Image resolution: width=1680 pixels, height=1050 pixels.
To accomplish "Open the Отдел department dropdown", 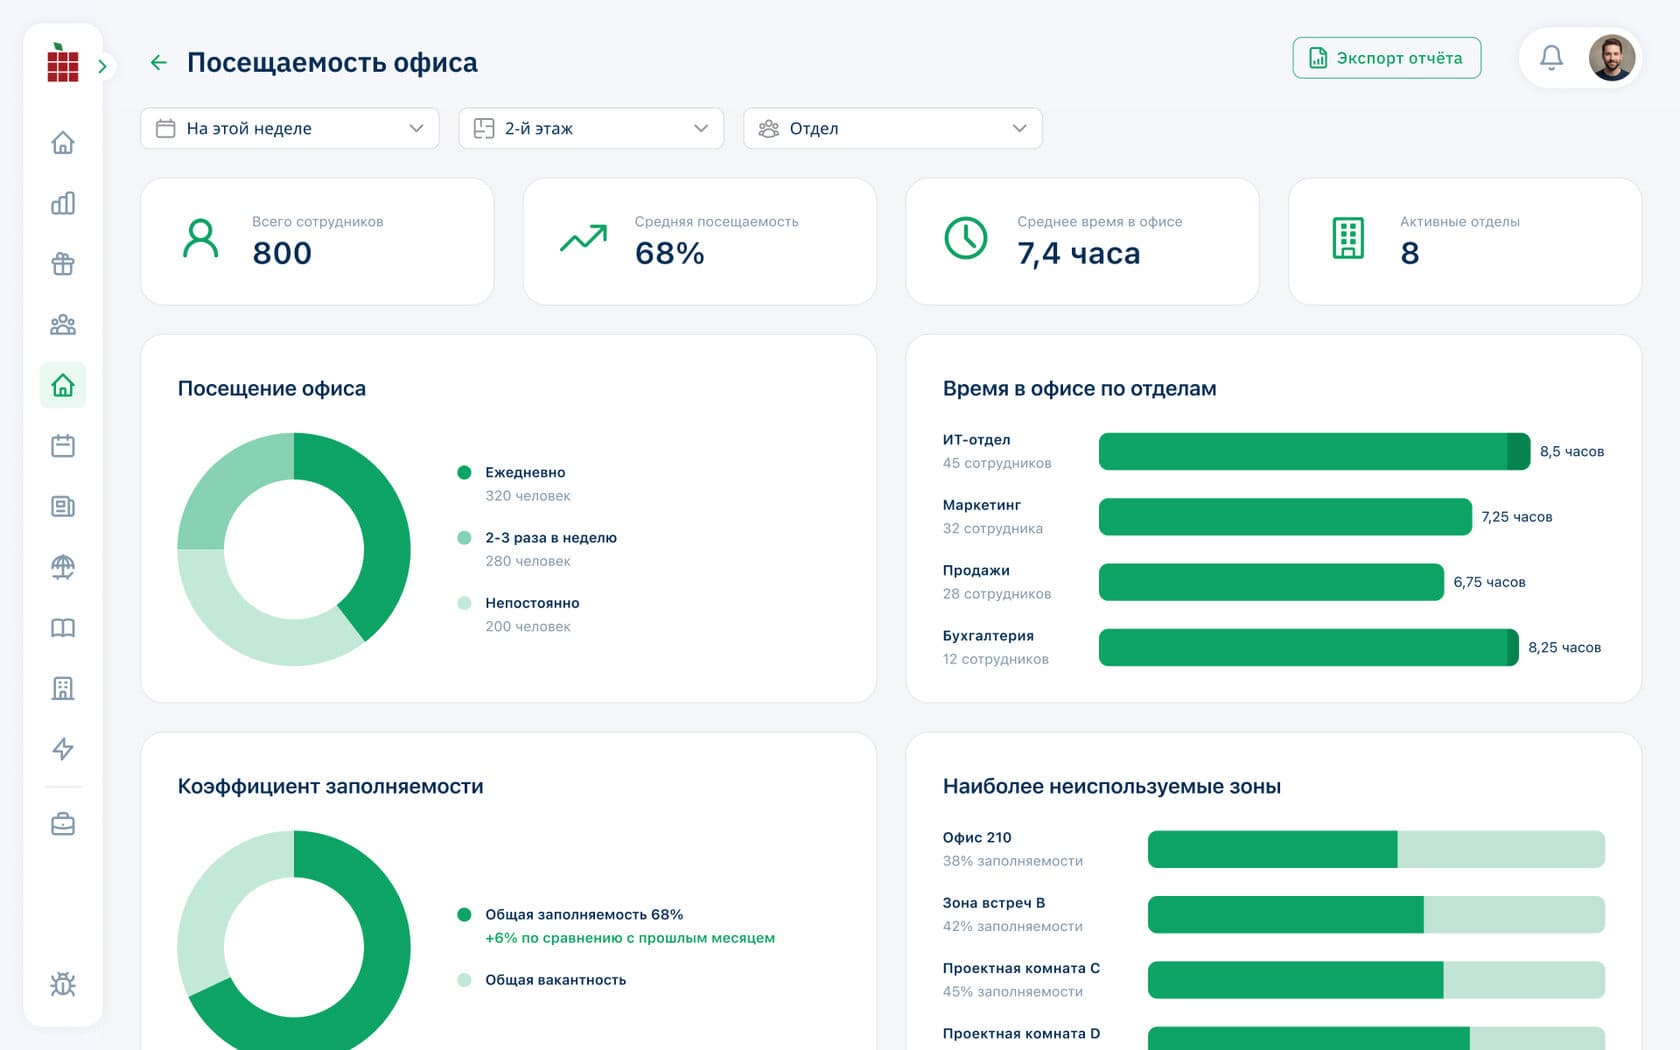I will click(x=893, y=128).
